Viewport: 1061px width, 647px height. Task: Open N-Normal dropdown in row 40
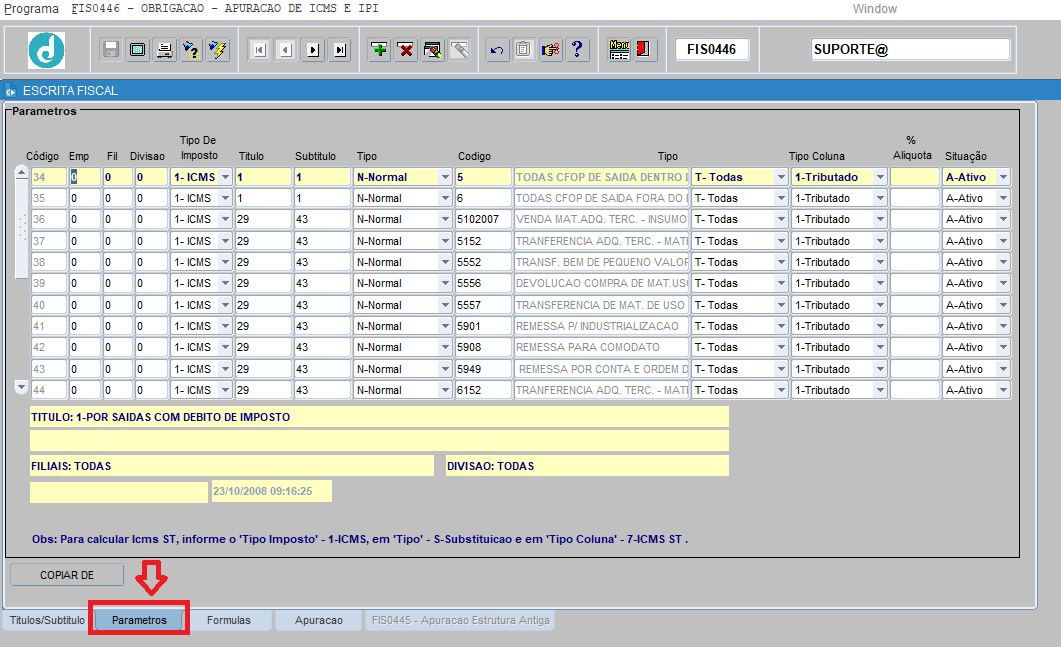[445, 305]
